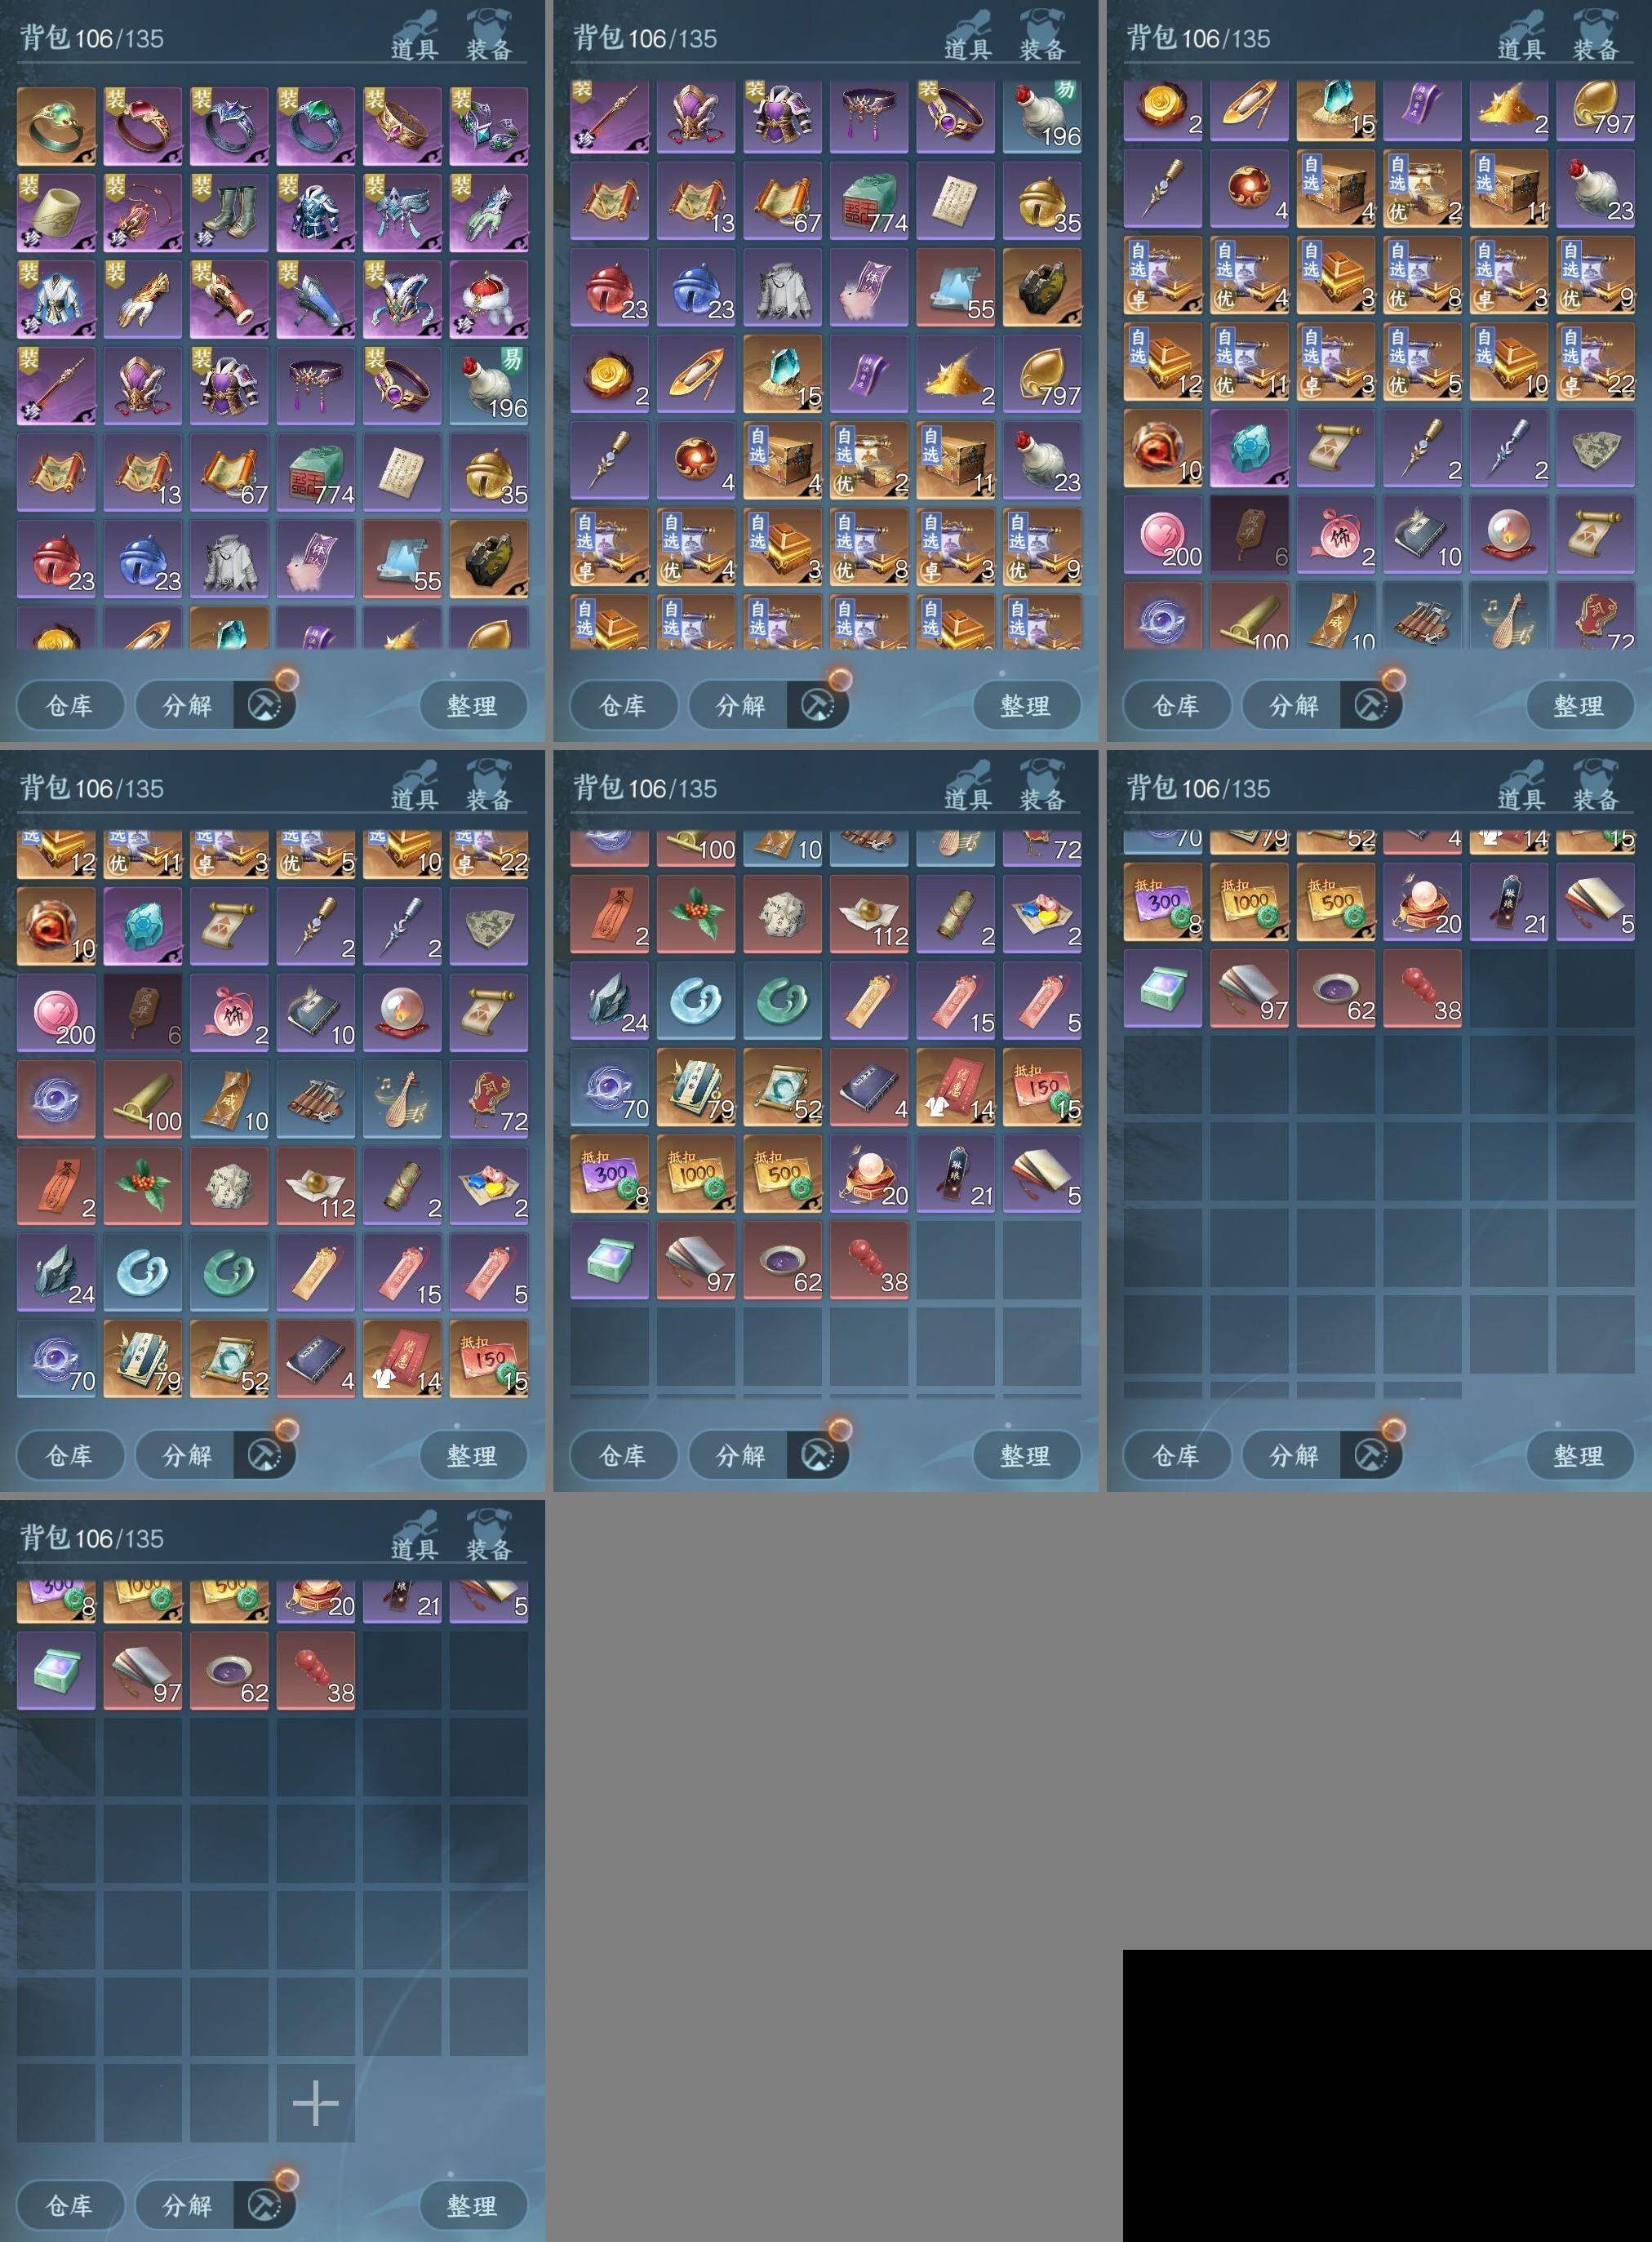Select the teal gauntlet equipment item

click(489, 213)
